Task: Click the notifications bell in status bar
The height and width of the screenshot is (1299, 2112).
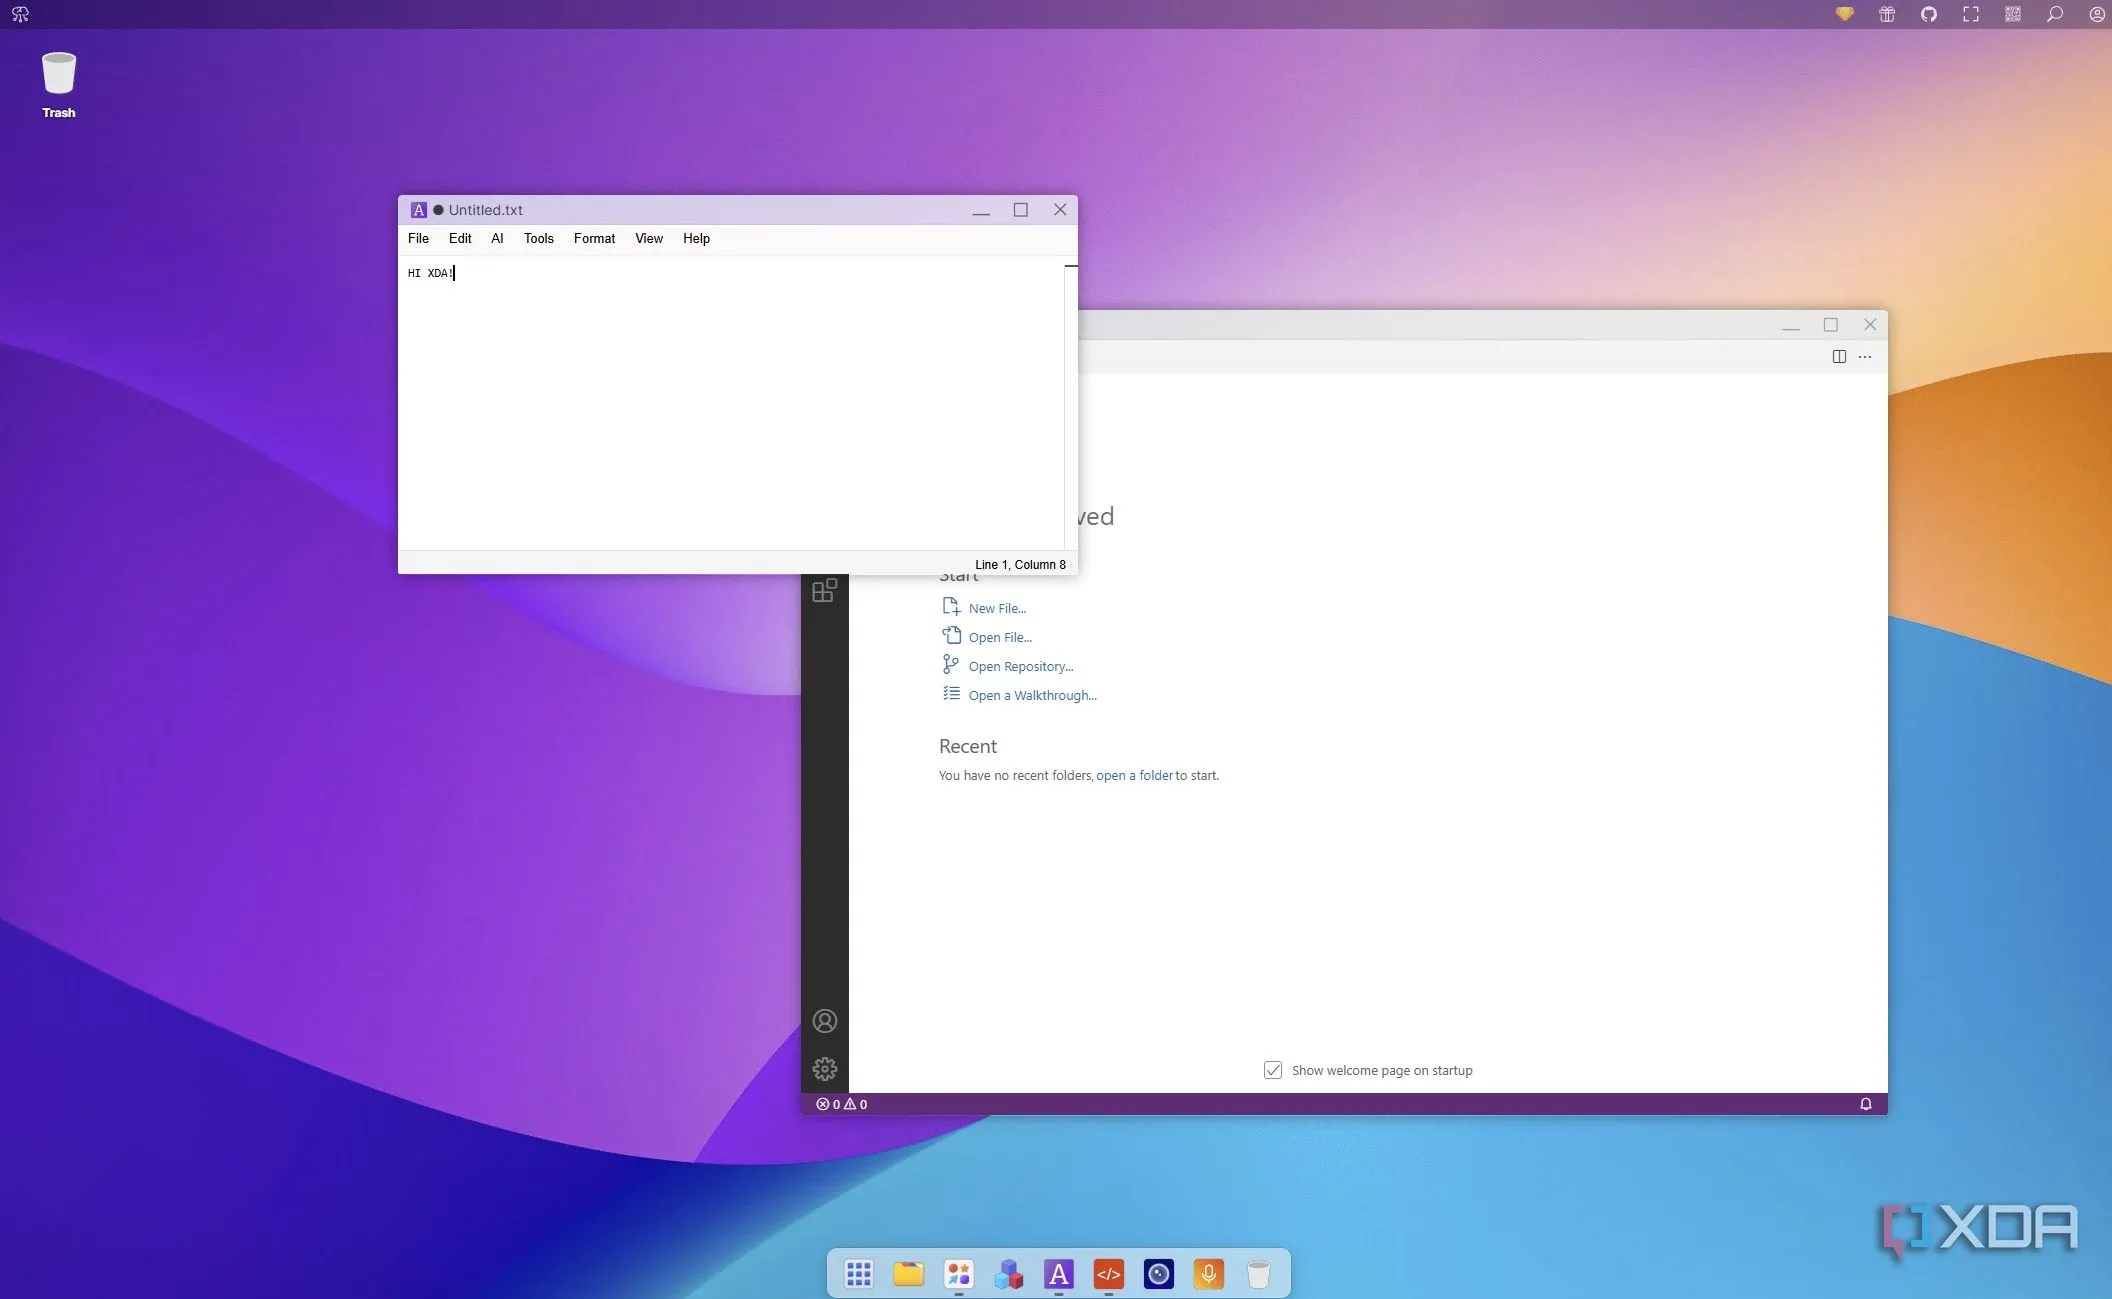Action: click(1865, 1104)
